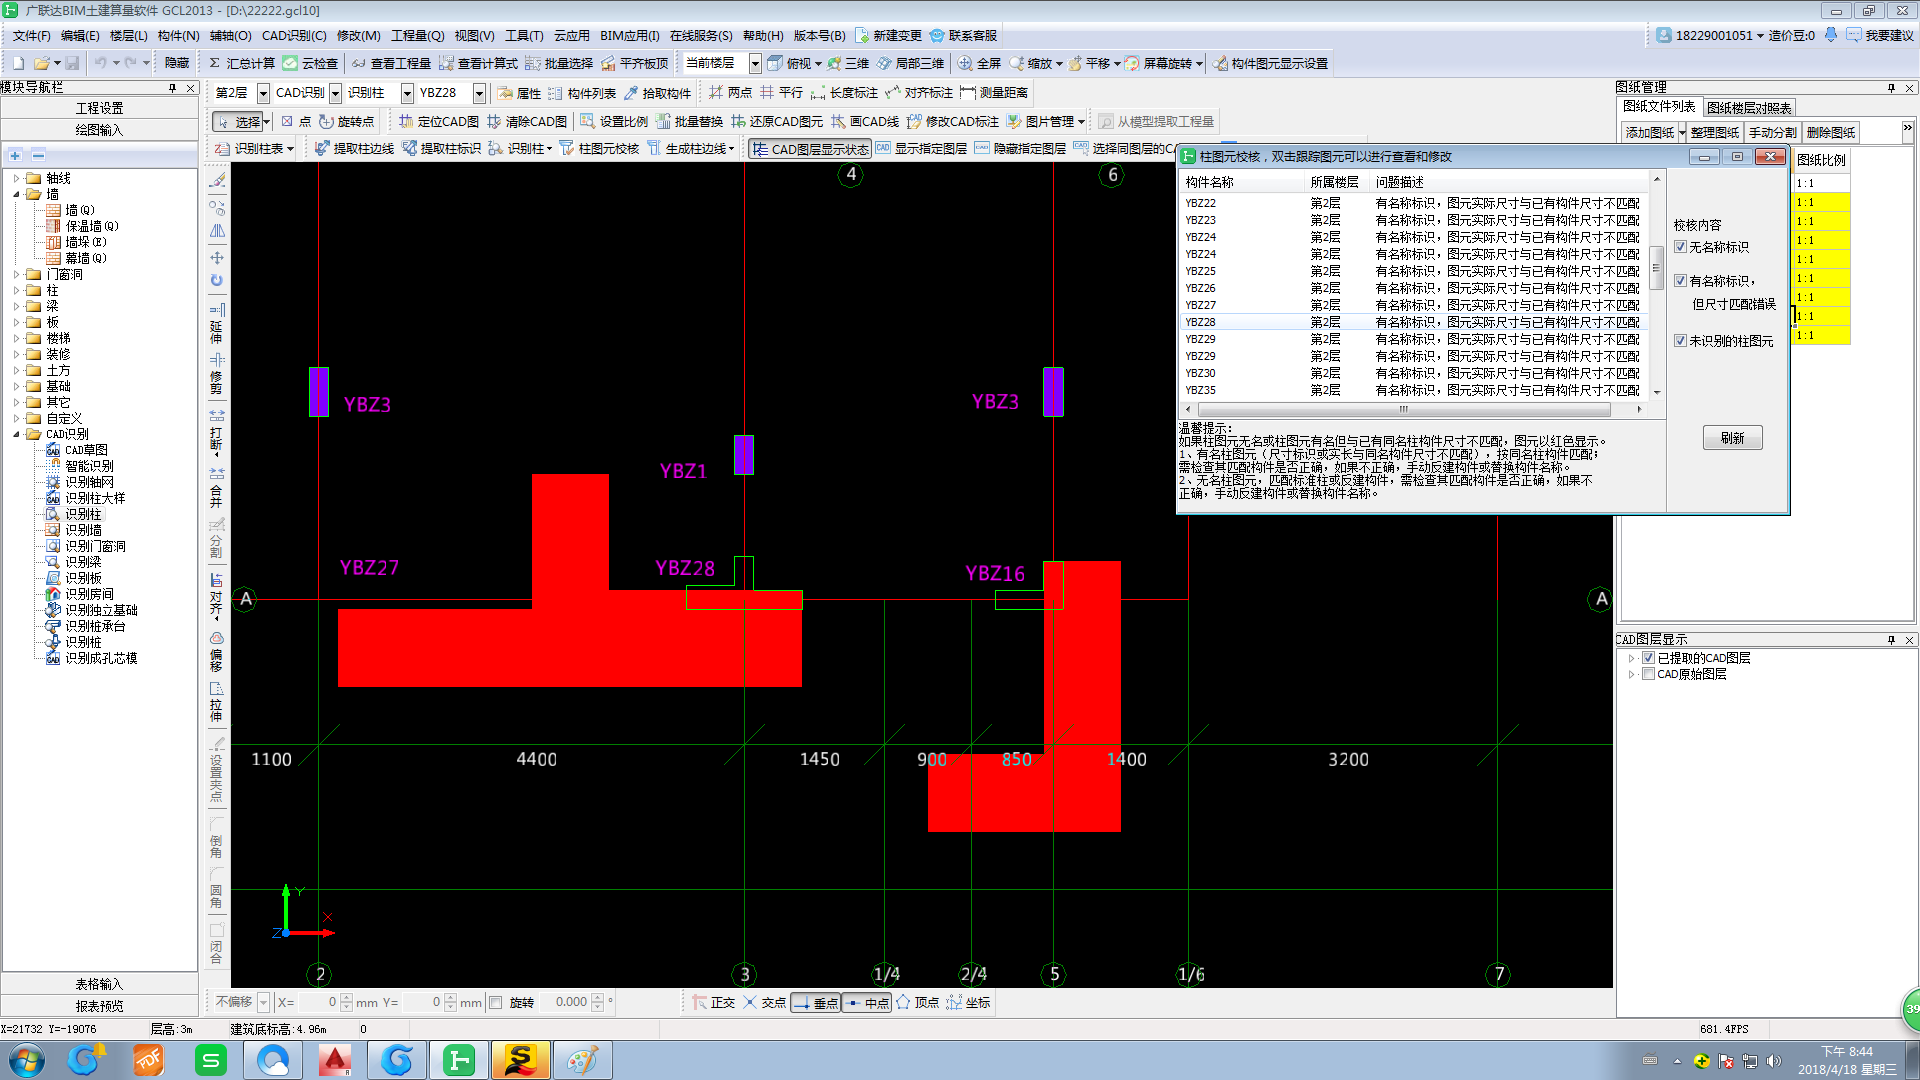This screenshot has height=1080, width=1920.
Task: Open 构件列表 component list
Action: pos(582,93)
